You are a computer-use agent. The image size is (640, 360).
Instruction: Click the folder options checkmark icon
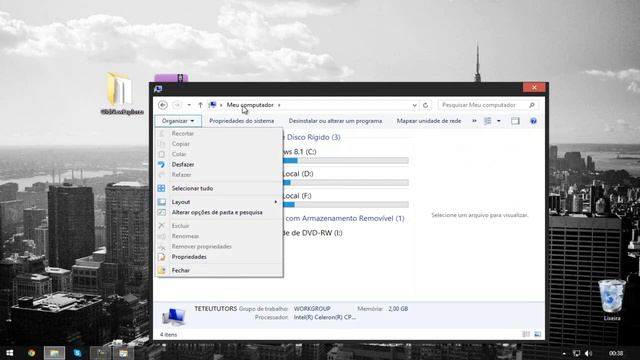pyautogui.click(x=162, y=212)
